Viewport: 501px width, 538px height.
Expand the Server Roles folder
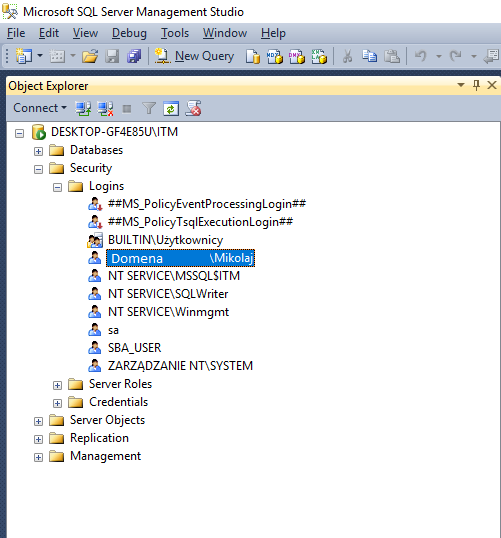click(x=57, y=385)
